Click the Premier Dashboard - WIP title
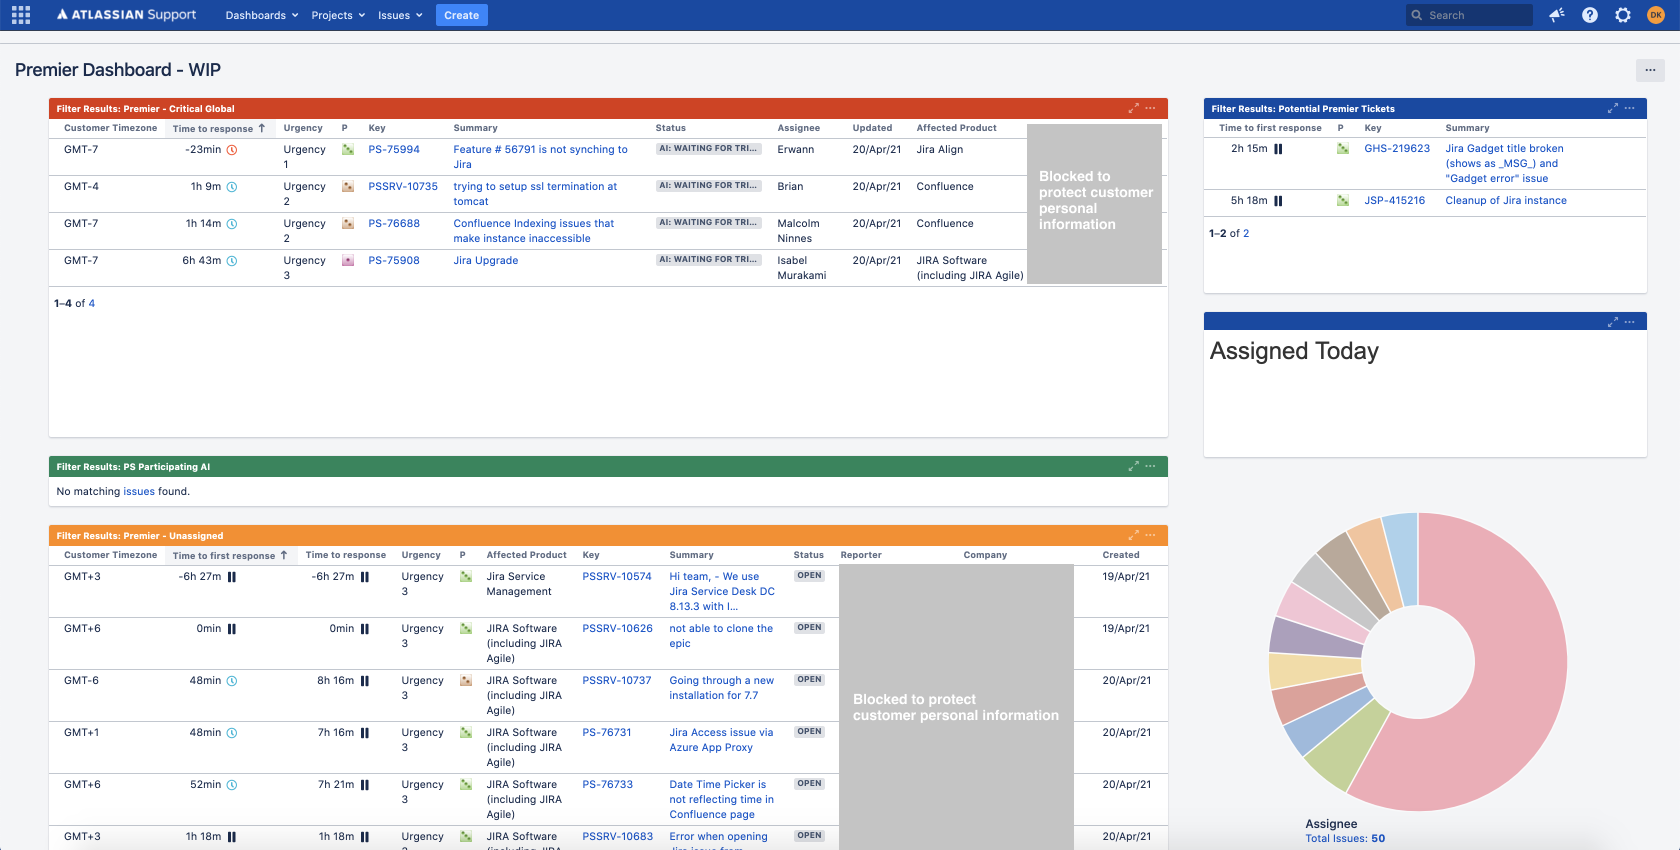The image size is (1680, 850). [118, 70]
